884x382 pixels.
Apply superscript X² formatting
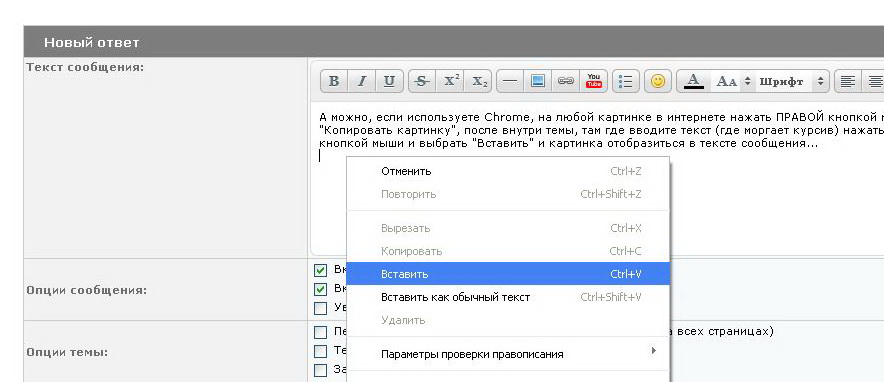tap(451, 81)
